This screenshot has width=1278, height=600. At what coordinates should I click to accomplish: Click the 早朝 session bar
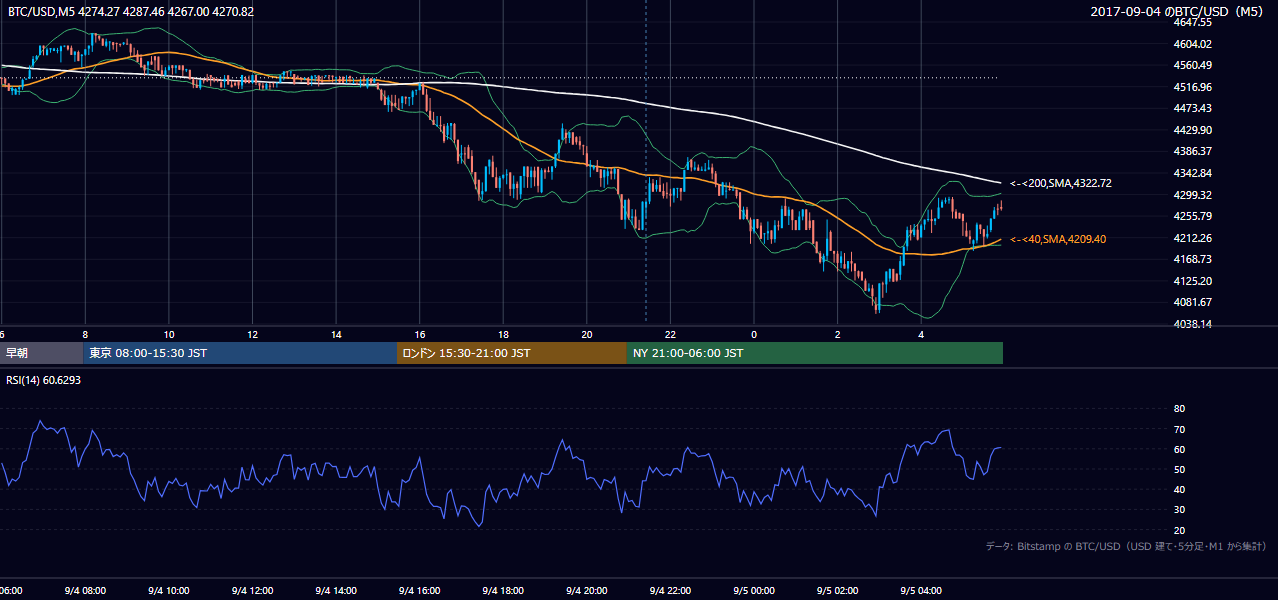[41, 353]
